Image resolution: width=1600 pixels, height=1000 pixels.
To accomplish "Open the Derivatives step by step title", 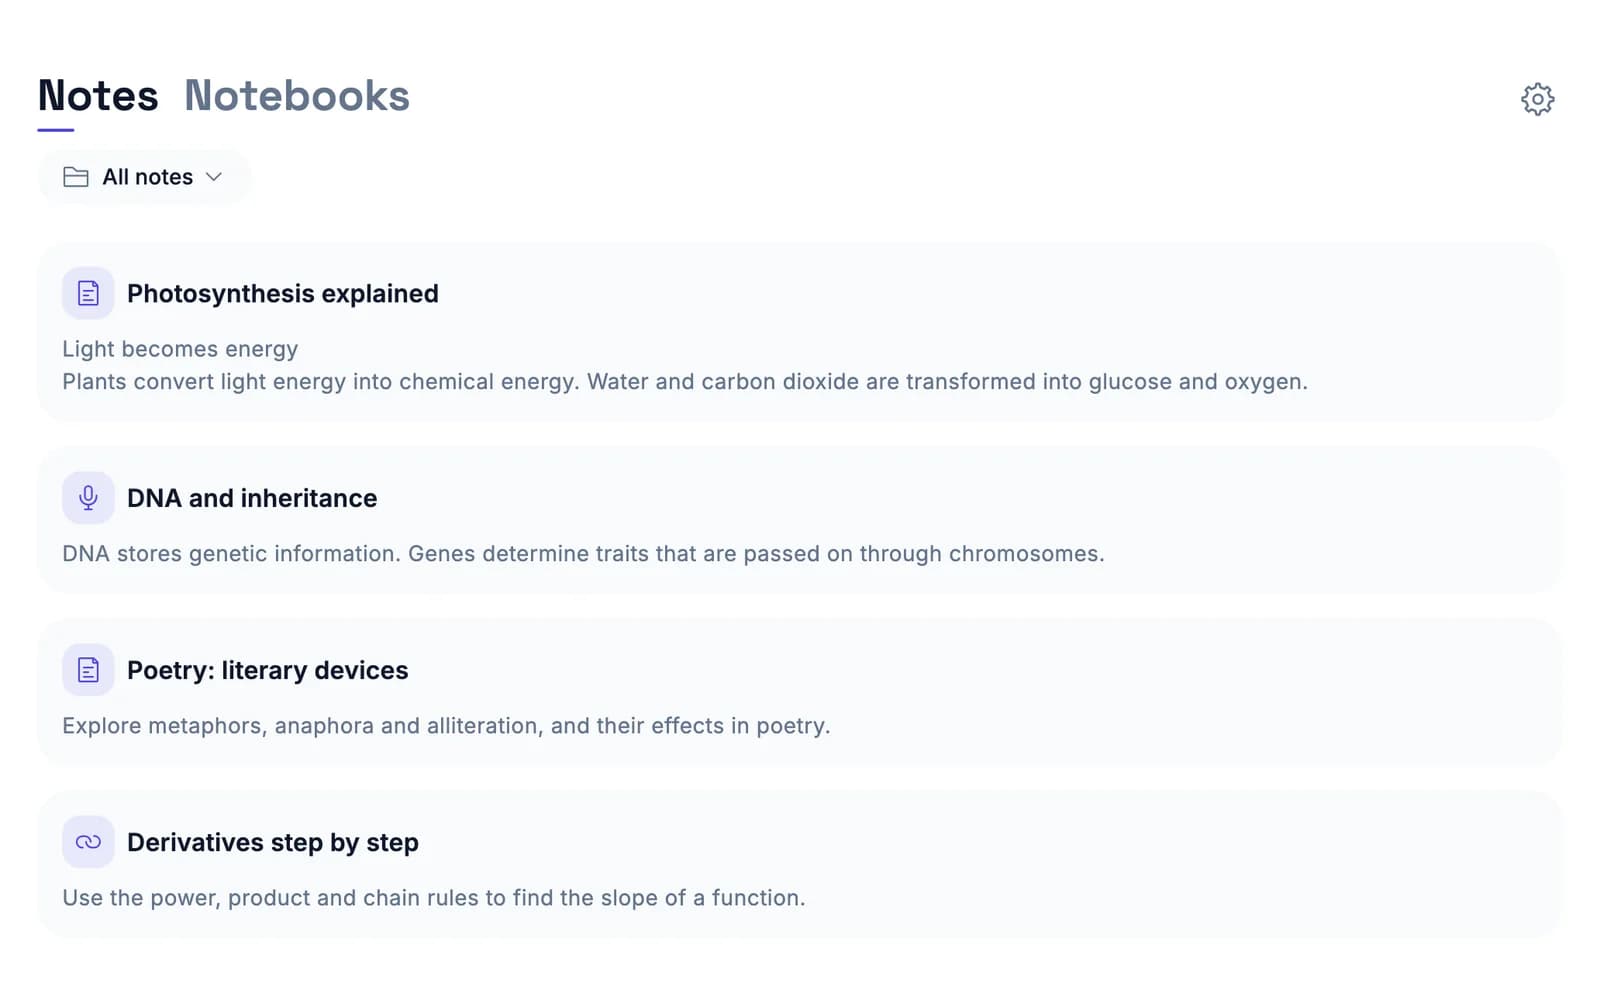I will pos(273,842).
